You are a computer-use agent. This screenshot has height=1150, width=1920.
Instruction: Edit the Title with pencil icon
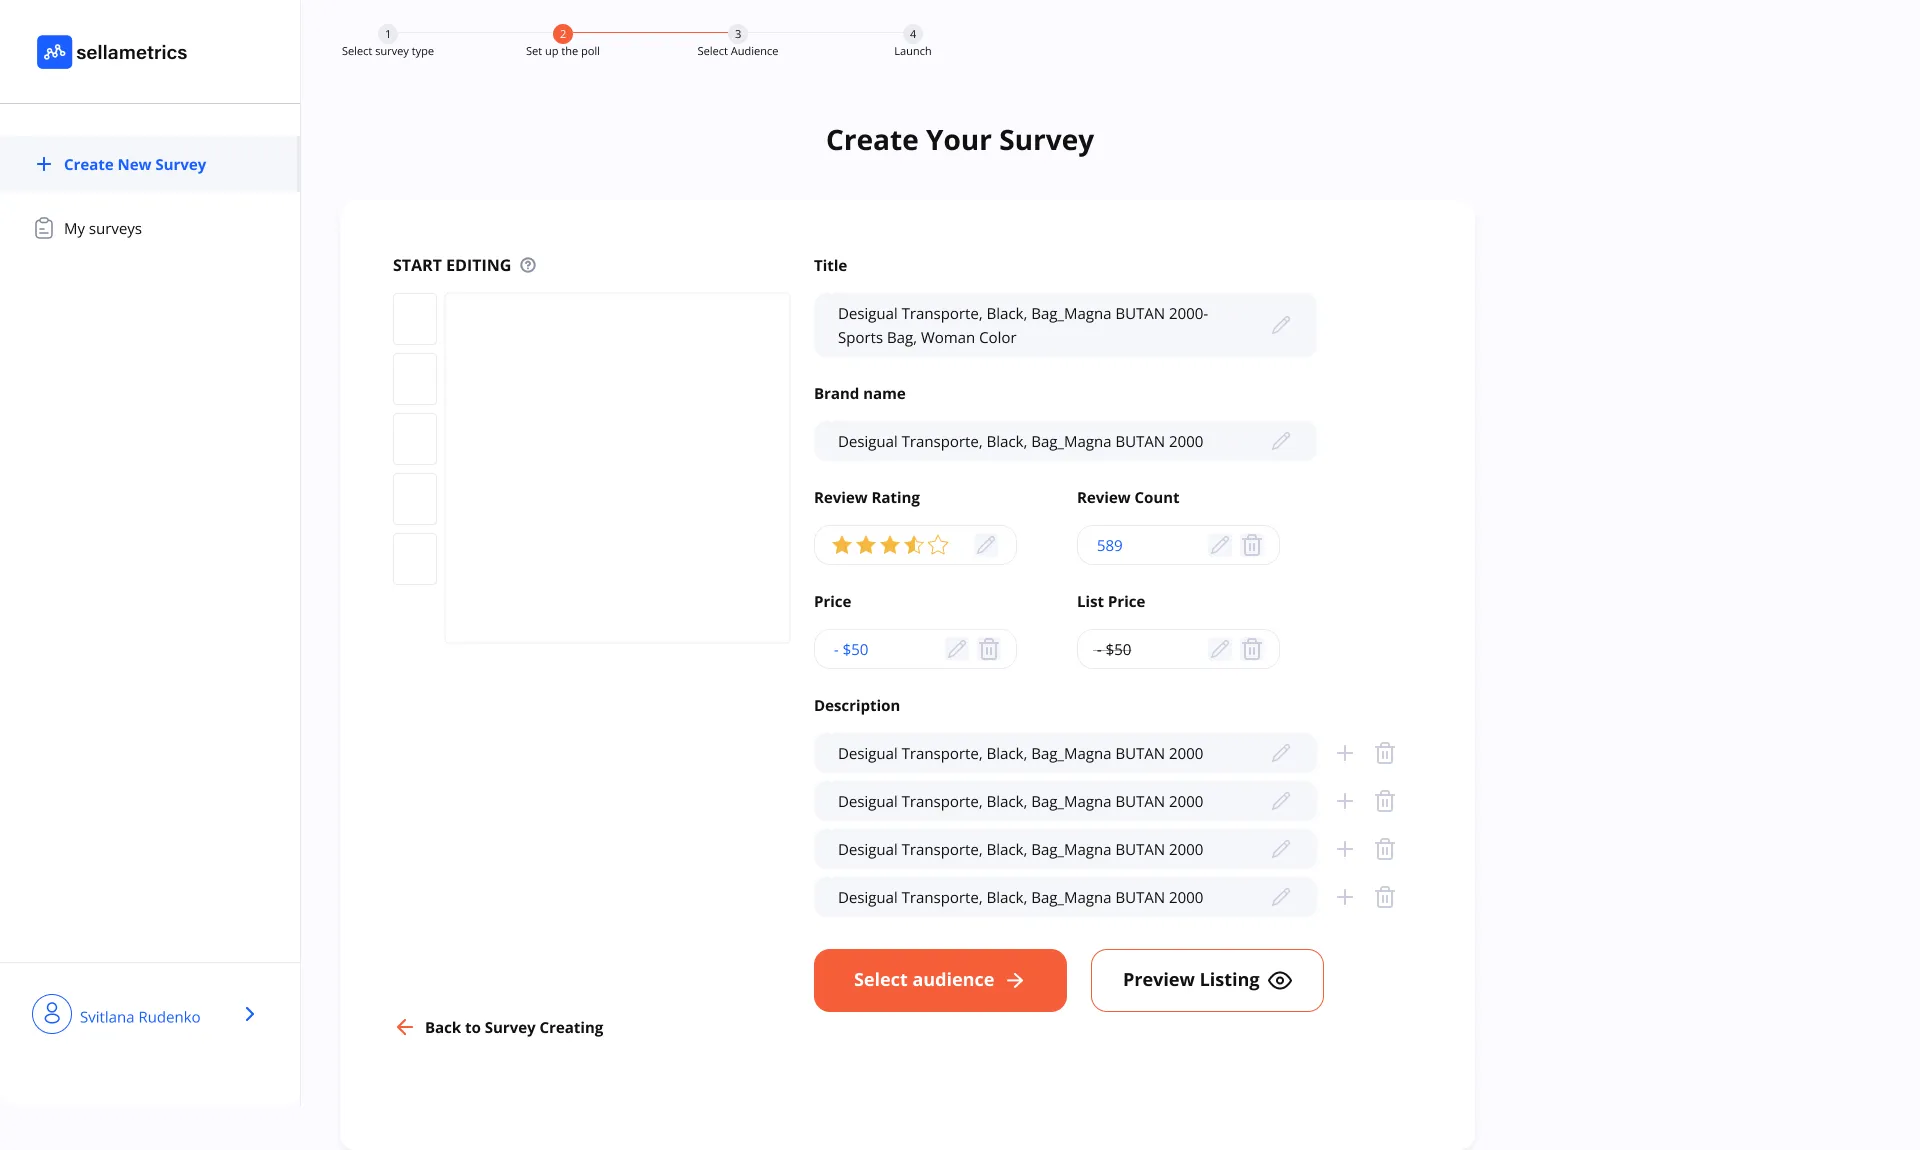point(1281,325)
